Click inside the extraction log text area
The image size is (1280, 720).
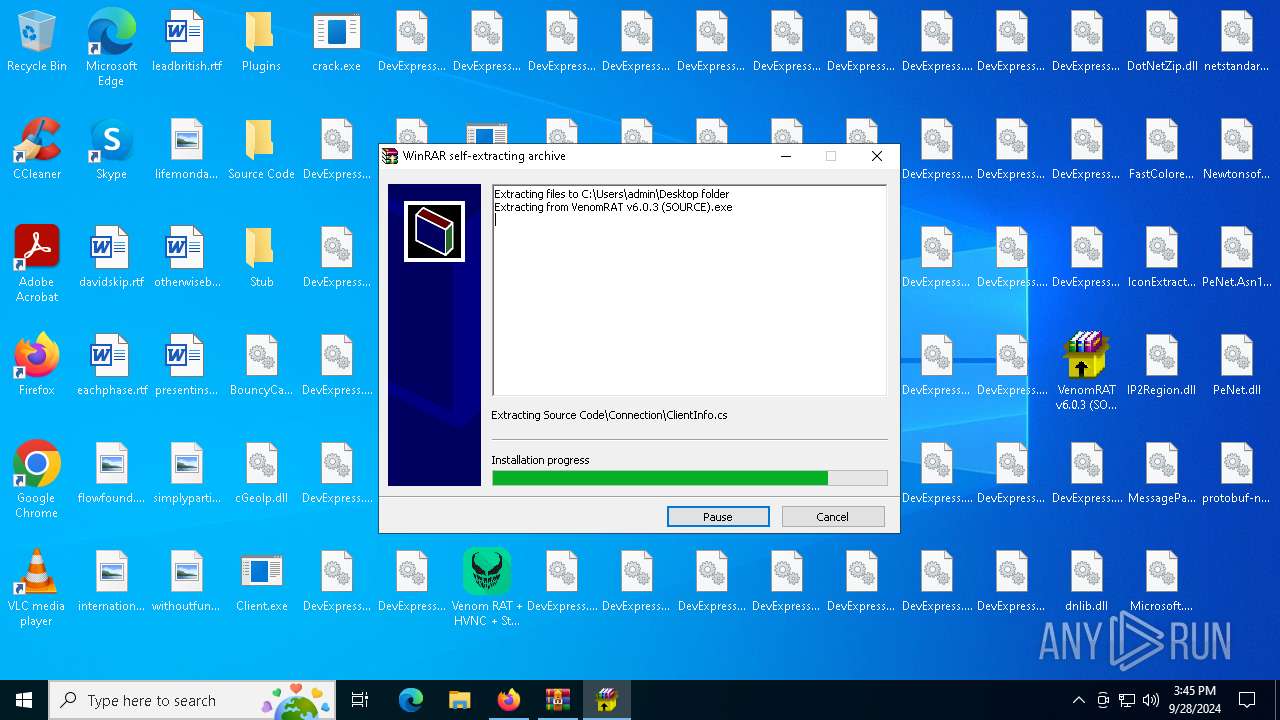[689, 290]
